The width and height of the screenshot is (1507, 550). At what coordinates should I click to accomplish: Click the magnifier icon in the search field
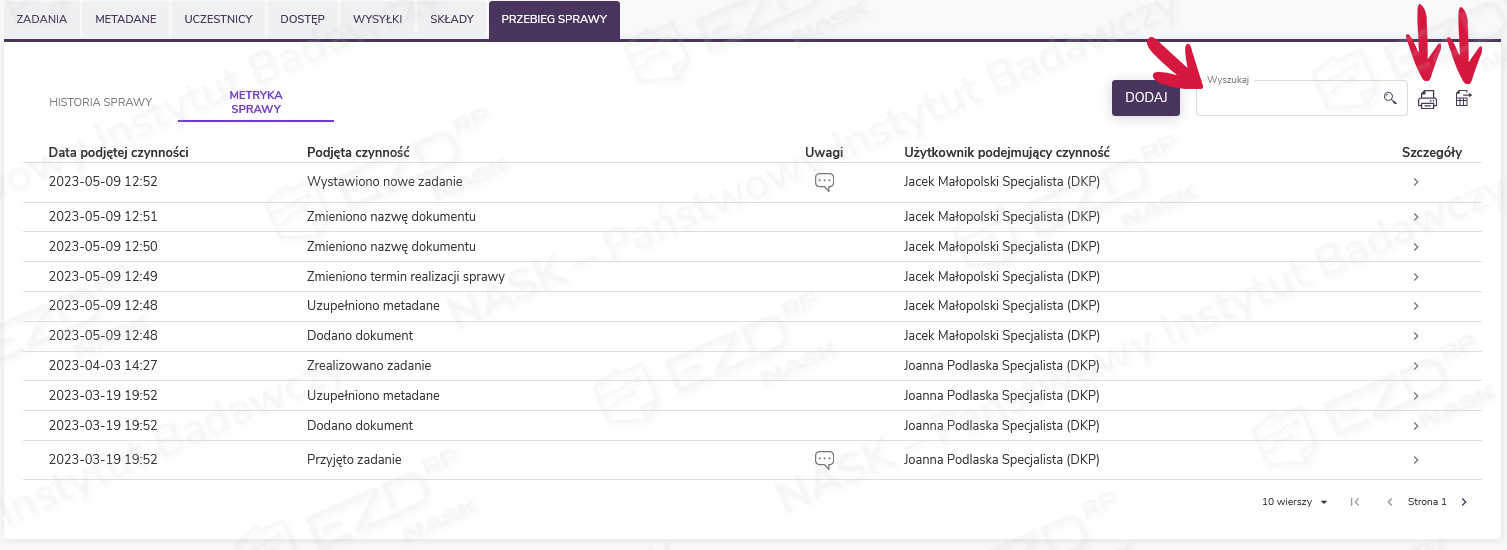[x=1389, y=98]
